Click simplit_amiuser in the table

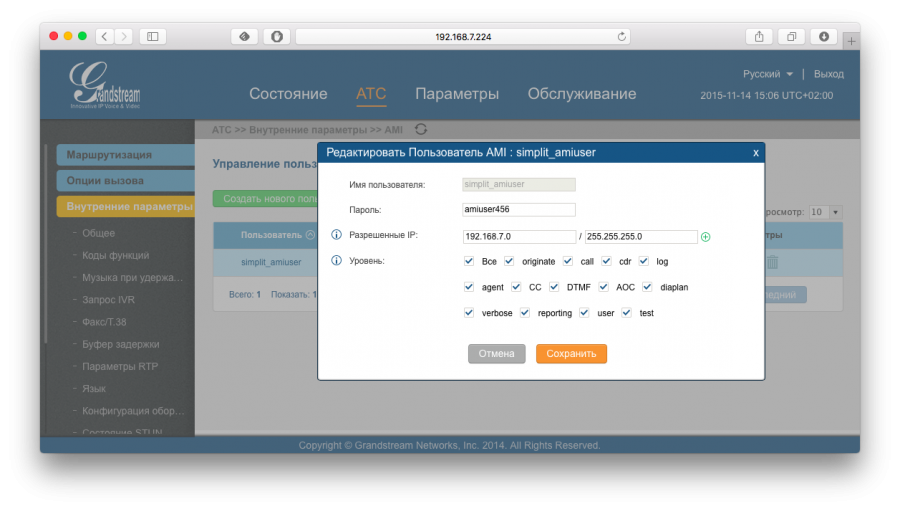[271, 262]
